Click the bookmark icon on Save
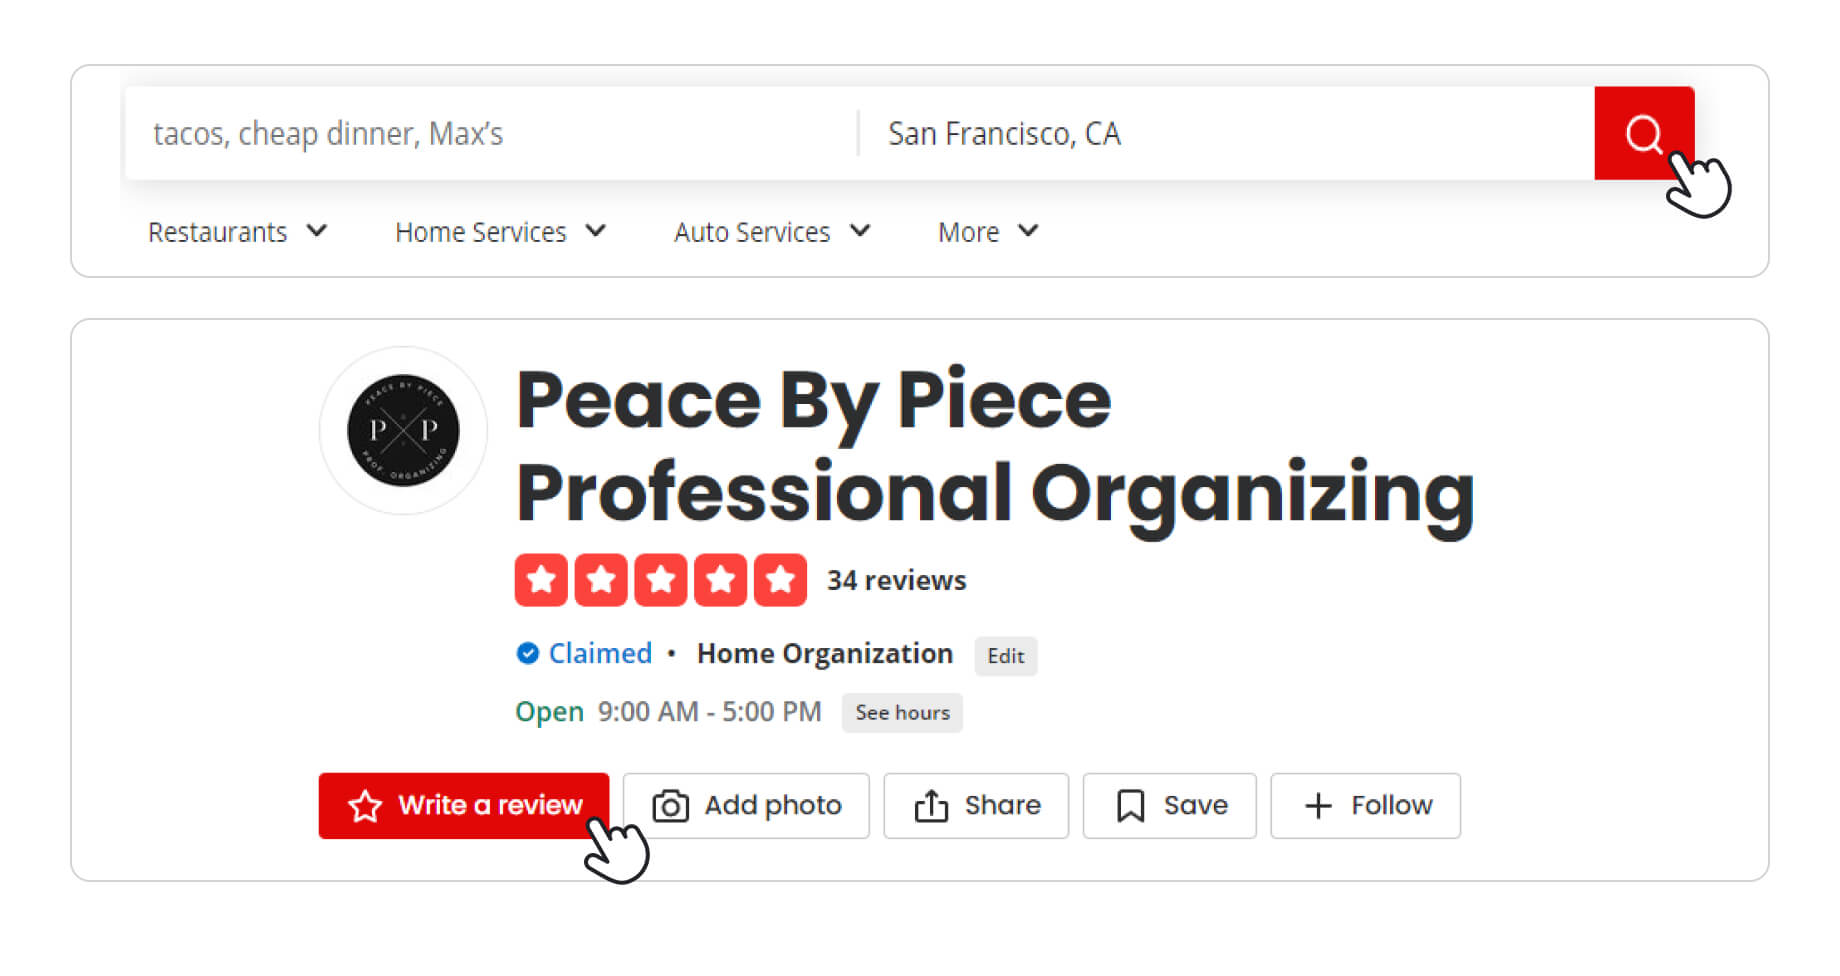The width and height of the screenshot is (1840, 976). [1130, 806]
